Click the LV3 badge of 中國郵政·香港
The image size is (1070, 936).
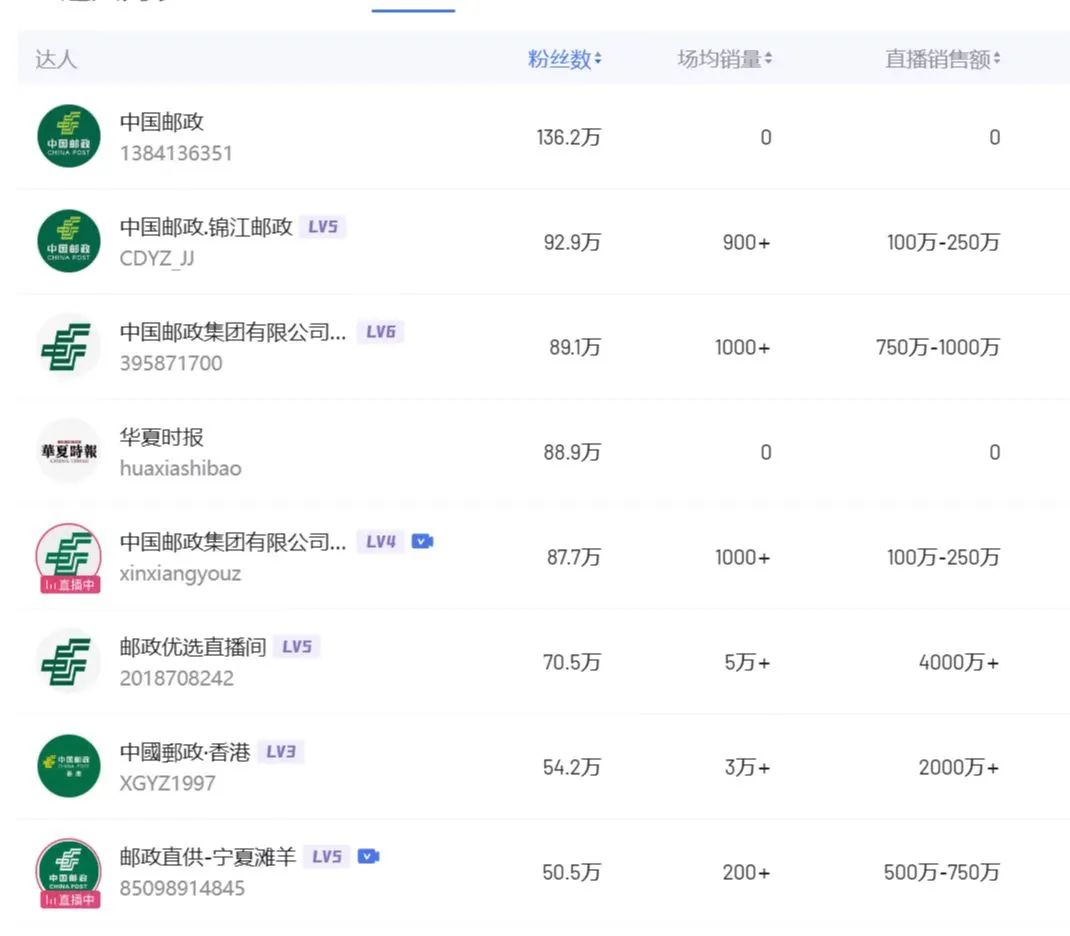281,752
